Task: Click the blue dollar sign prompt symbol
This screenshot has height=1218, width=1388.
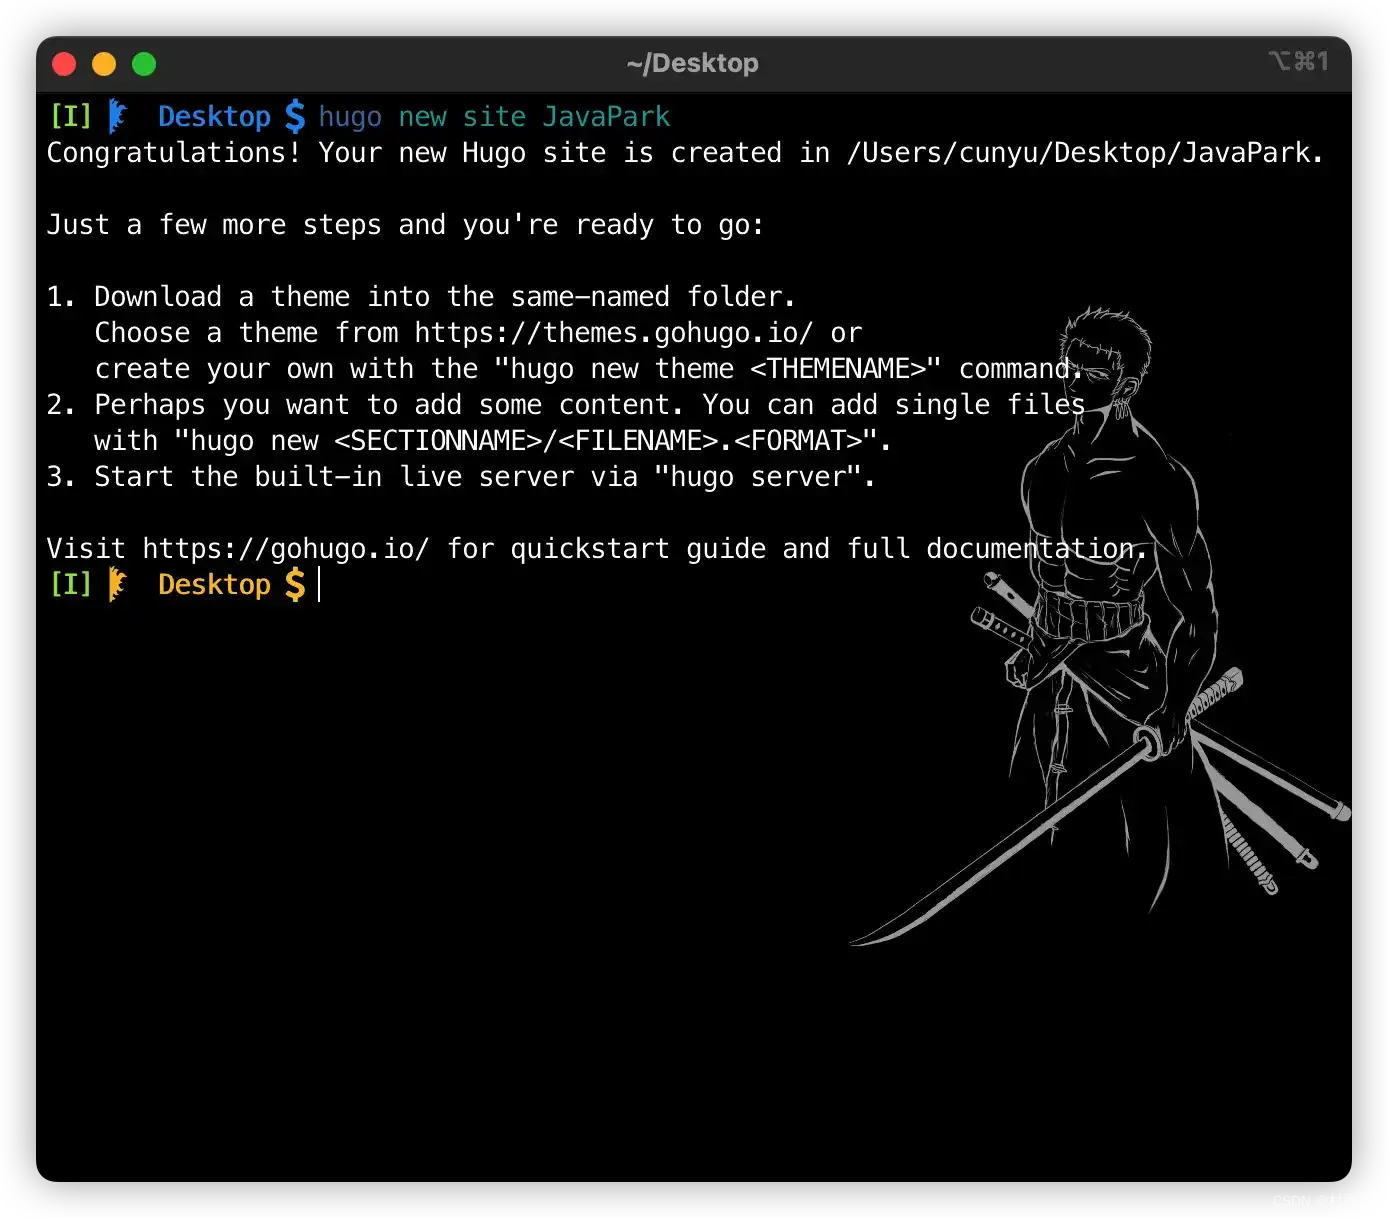Action: pos(294,117)
